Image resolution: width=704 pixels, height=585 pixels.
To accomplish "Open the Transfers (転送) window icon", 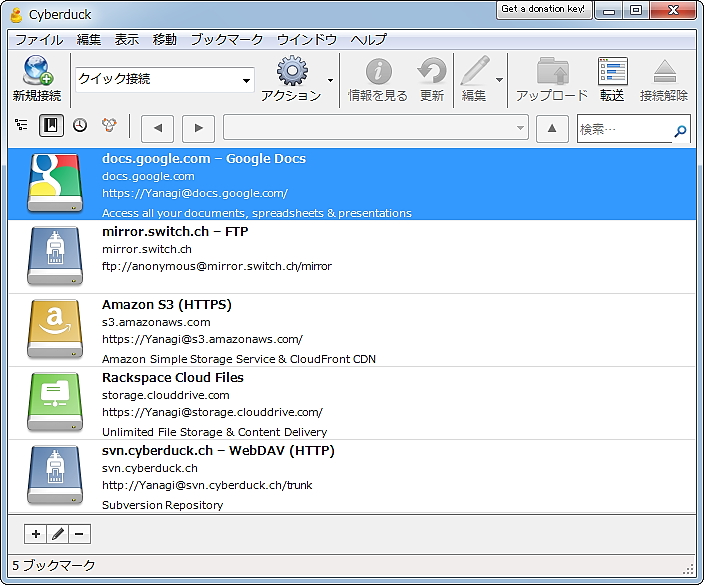I will tap(612, 71).
